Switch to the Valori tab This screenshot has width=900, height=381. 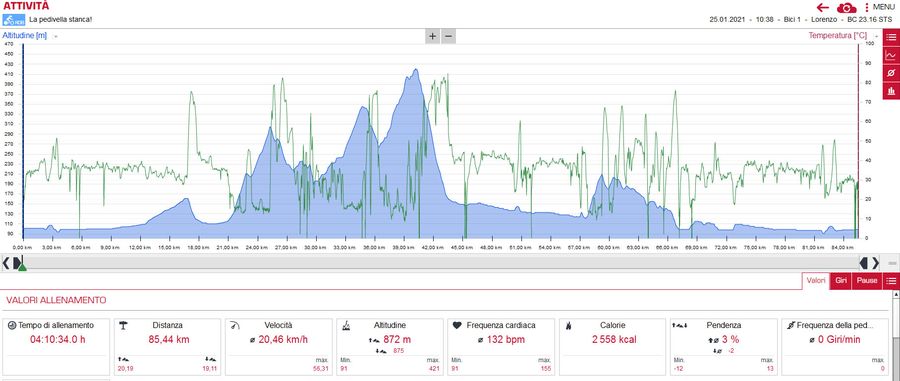pos(816,281)
